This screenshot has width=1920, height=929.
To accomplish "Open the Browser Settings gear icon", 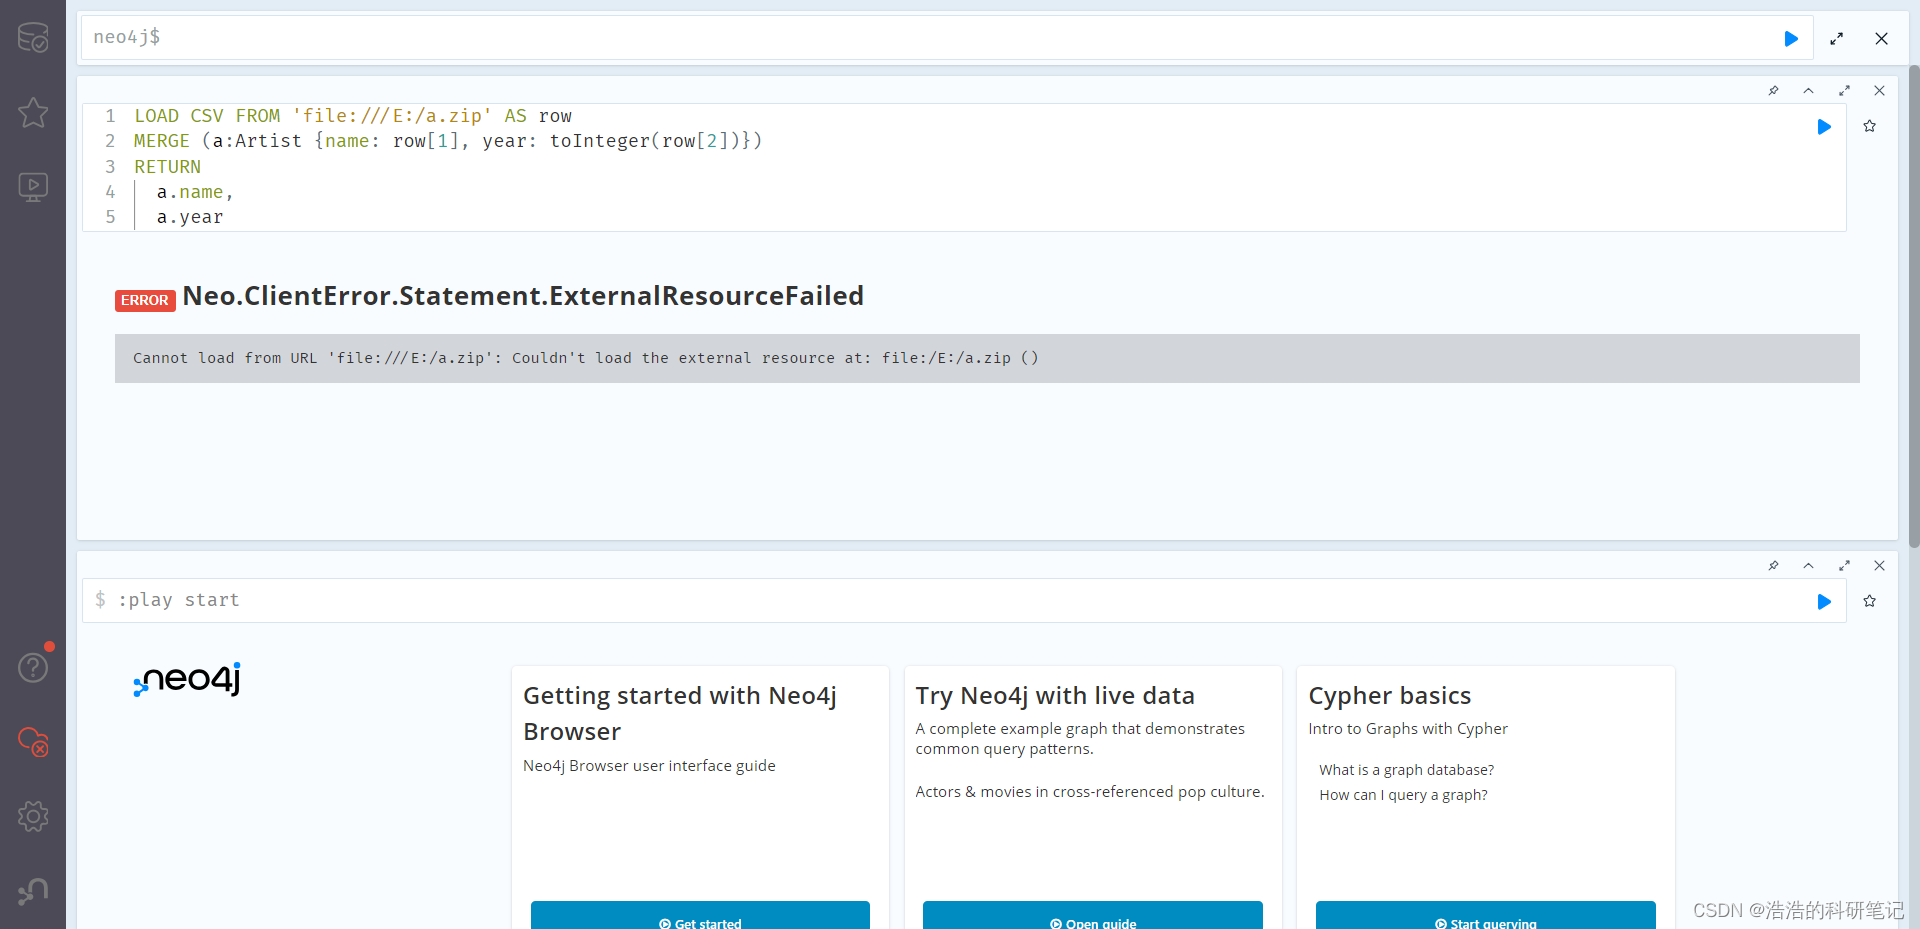I will pos(33,816).
